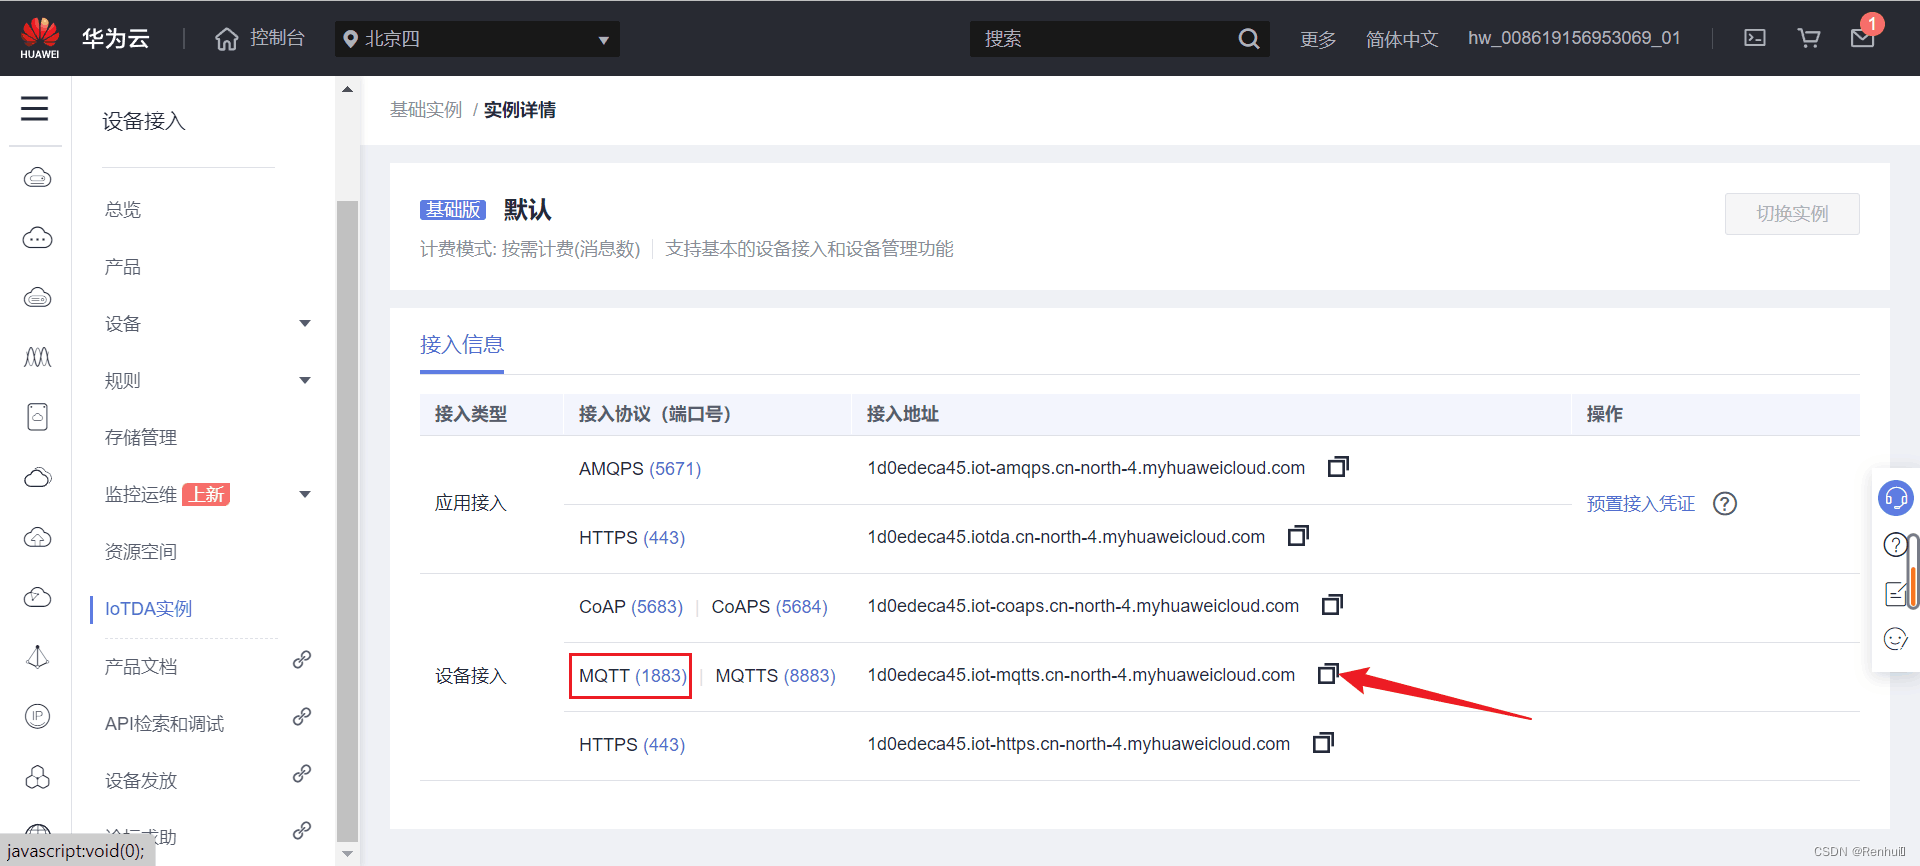The width and height of the screenshot is (1920, 866).
Task: Select the AMQPS (5671) protocol text
Action: [640, 469]
